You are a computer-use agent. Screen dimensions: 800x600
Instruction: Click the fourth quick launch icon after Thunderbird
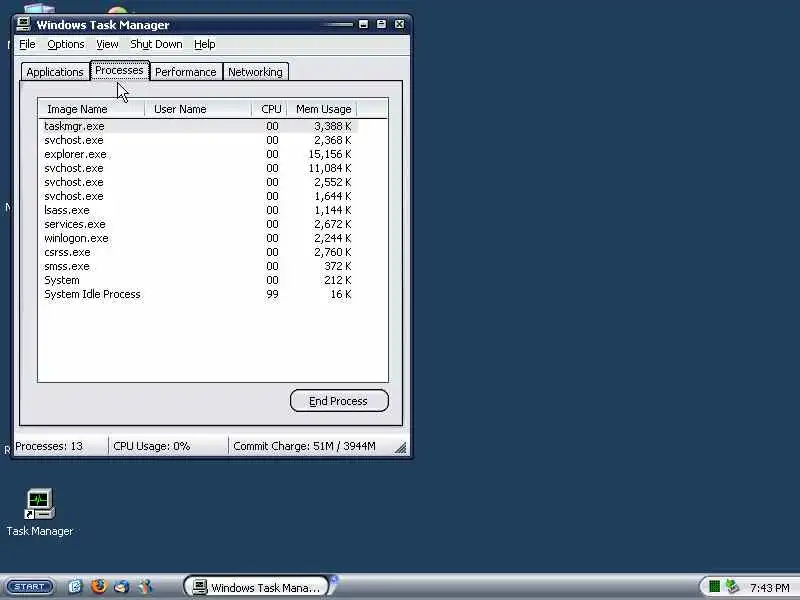coord(145,586)
